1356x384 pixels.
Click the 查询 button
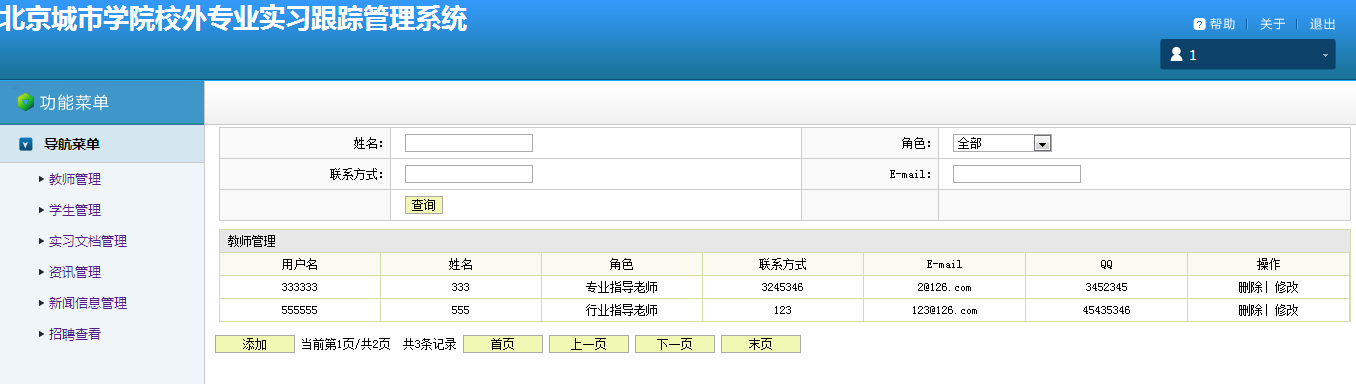(424, 205)
